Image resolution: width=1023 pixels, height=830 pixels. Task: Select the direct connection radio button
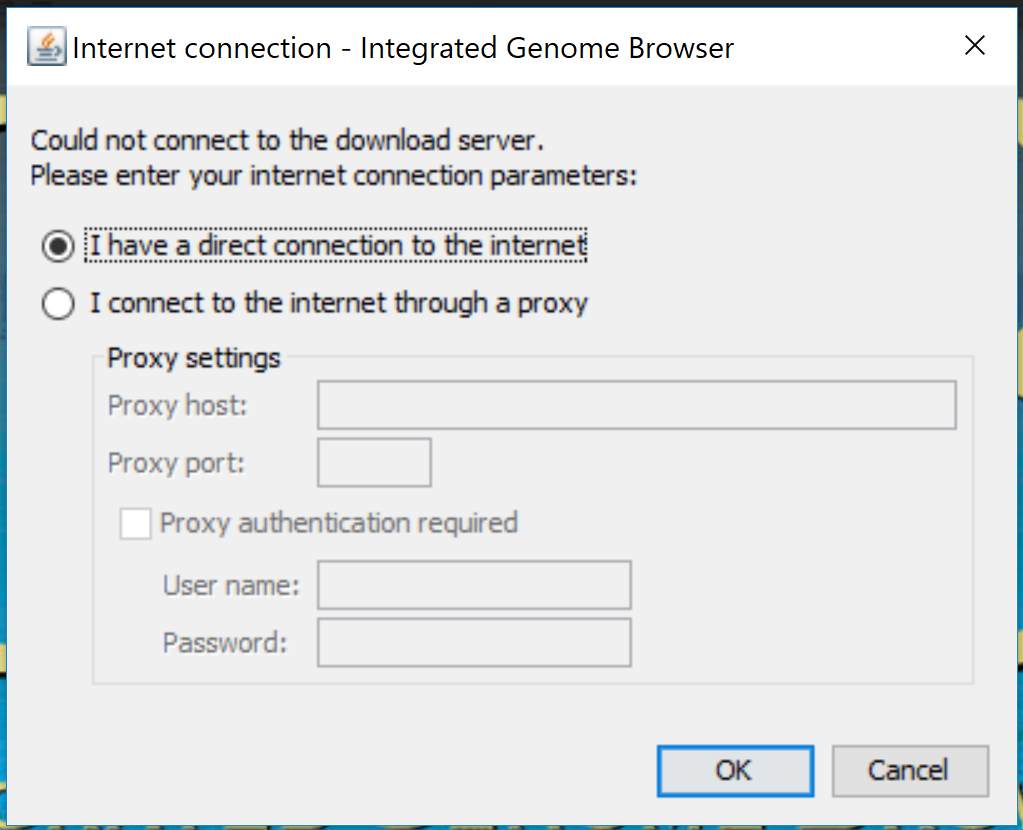tap(58, 246)
